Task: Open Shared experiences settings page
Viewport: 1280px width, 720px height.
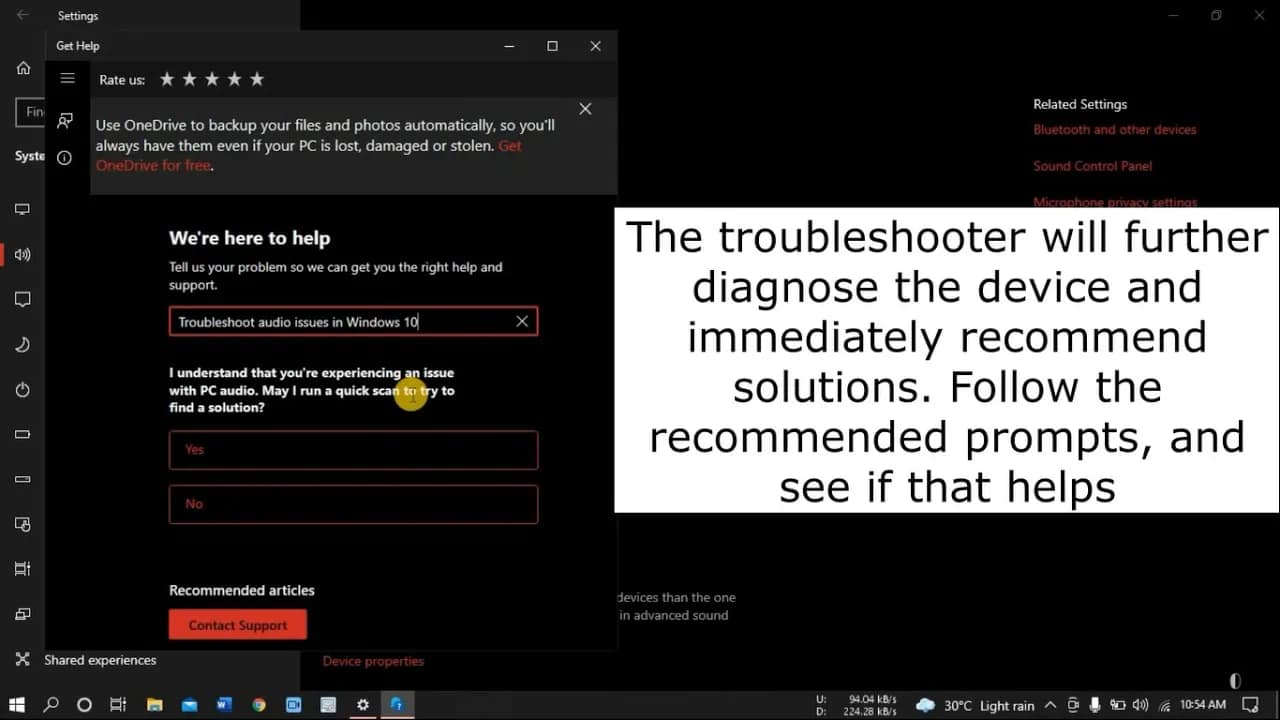Action: click(100, 660)
